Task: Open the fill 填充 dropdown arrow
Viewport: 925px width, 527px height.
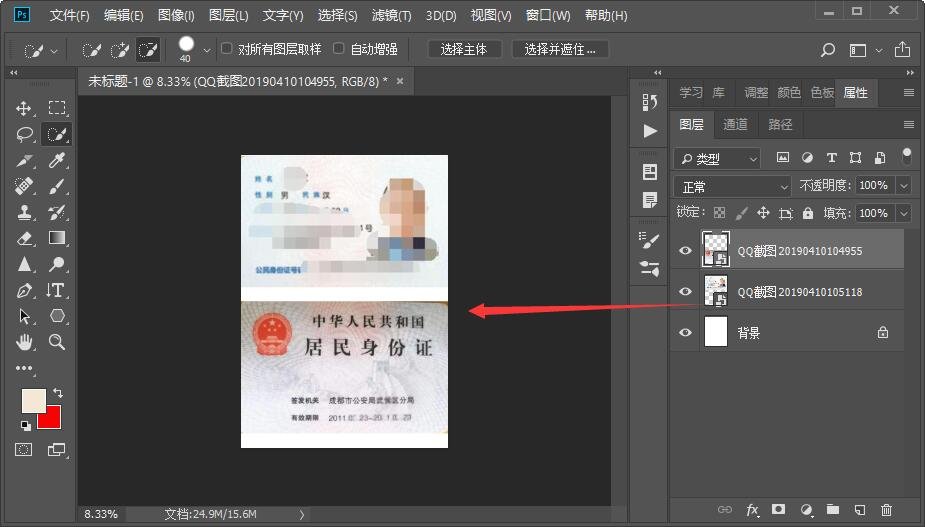Action: (x=904, y=213)
